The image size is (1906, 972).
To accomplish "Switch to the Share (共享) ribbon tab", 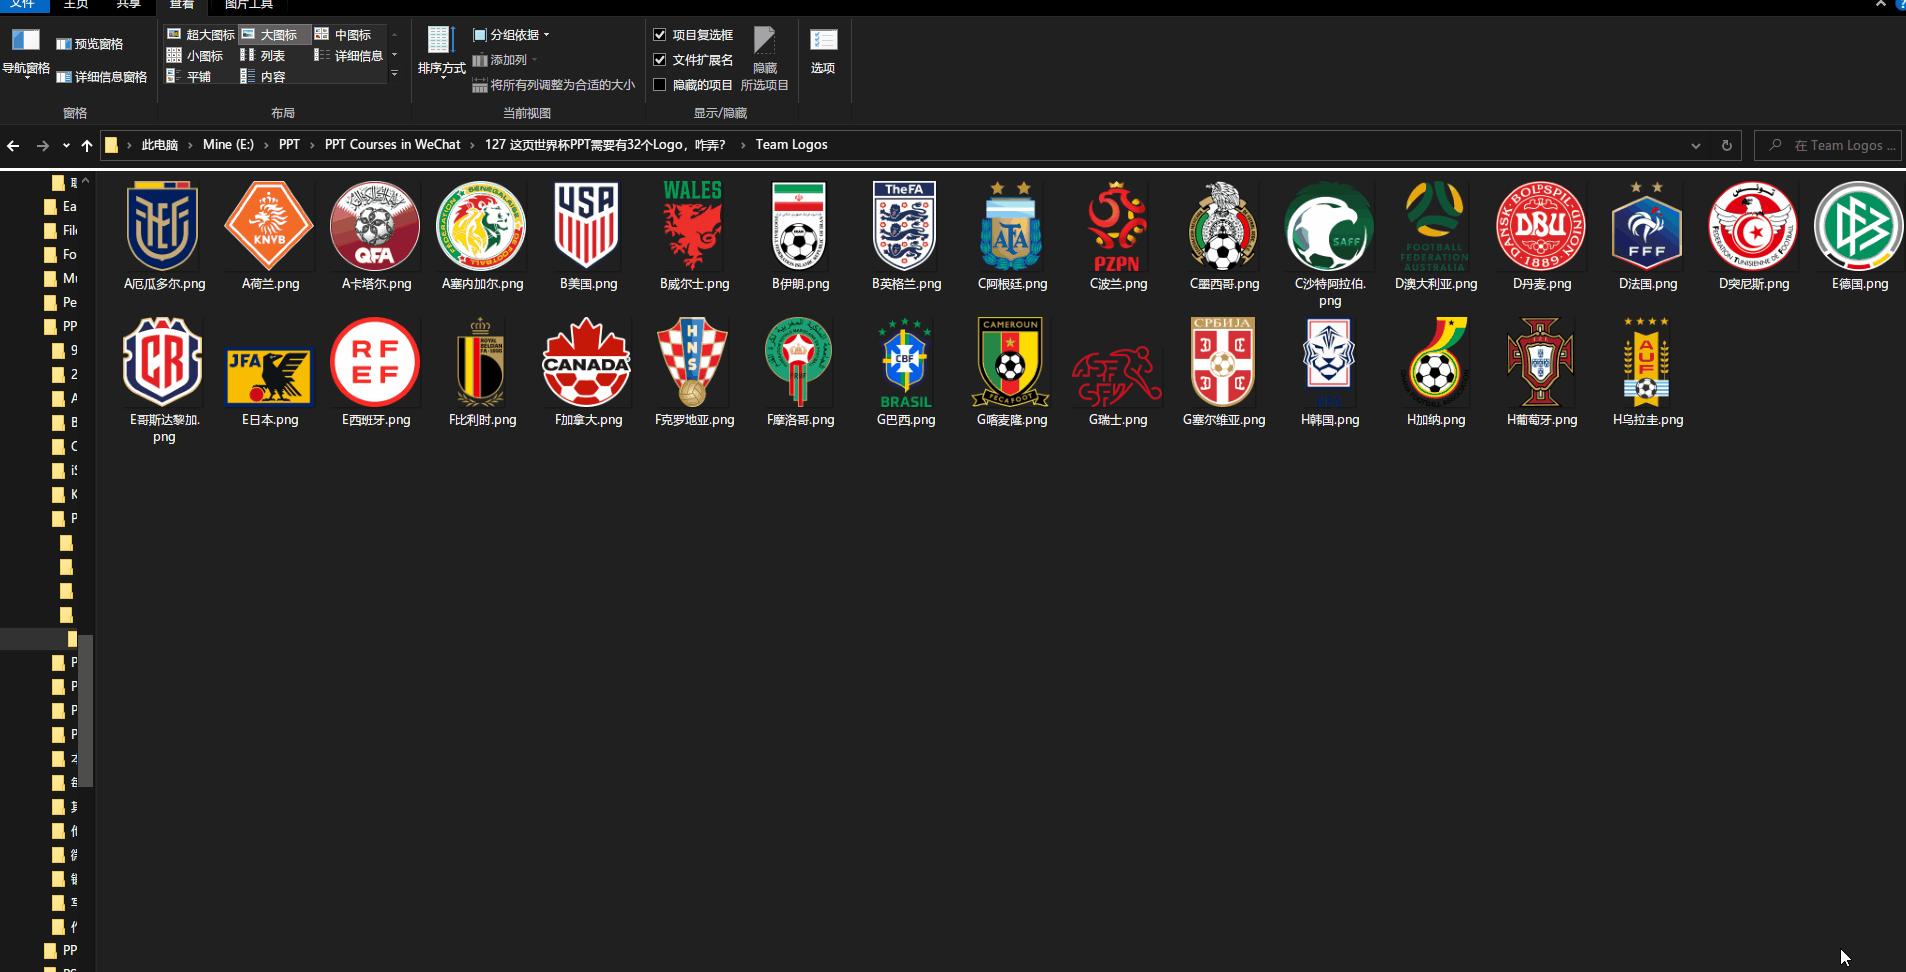I will coord(128,5).
